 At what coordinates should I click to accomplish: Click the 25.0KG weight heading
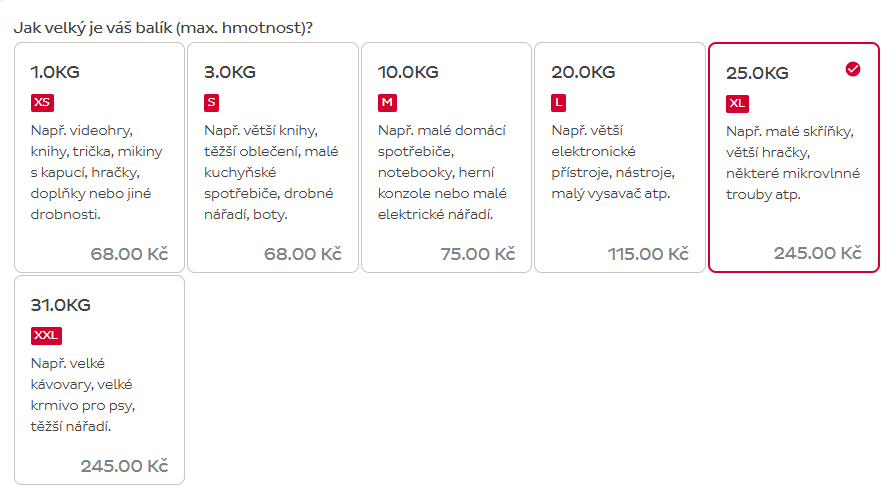[x=757, y=73]
